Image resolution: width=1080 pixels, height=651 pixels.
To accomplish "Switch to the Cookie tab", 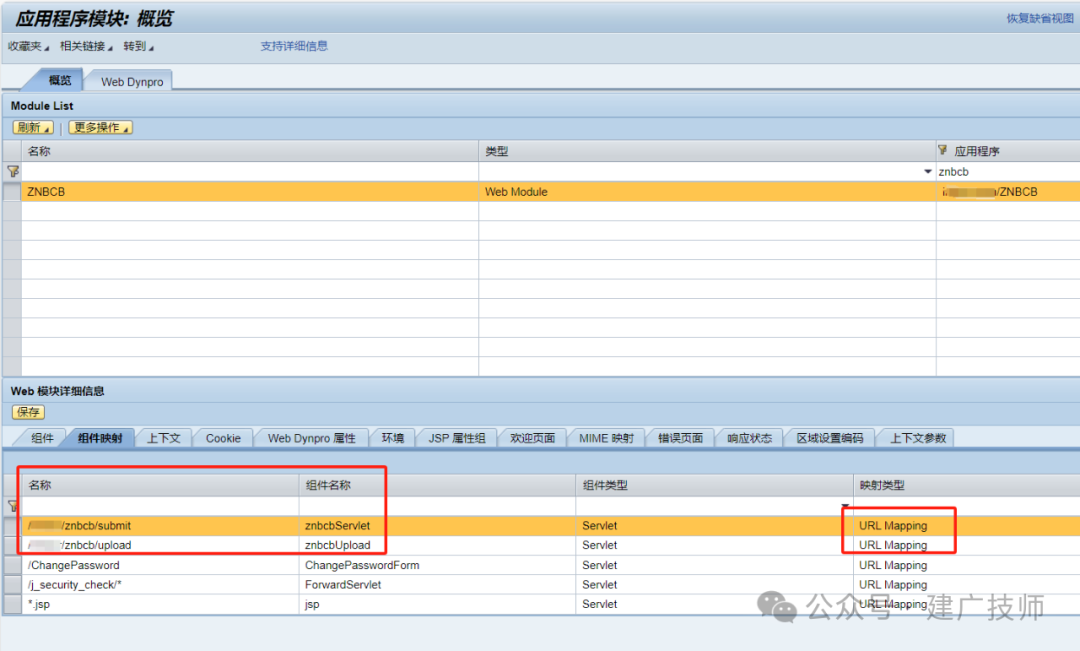I will pyautogui.click(x=223, y=438).
